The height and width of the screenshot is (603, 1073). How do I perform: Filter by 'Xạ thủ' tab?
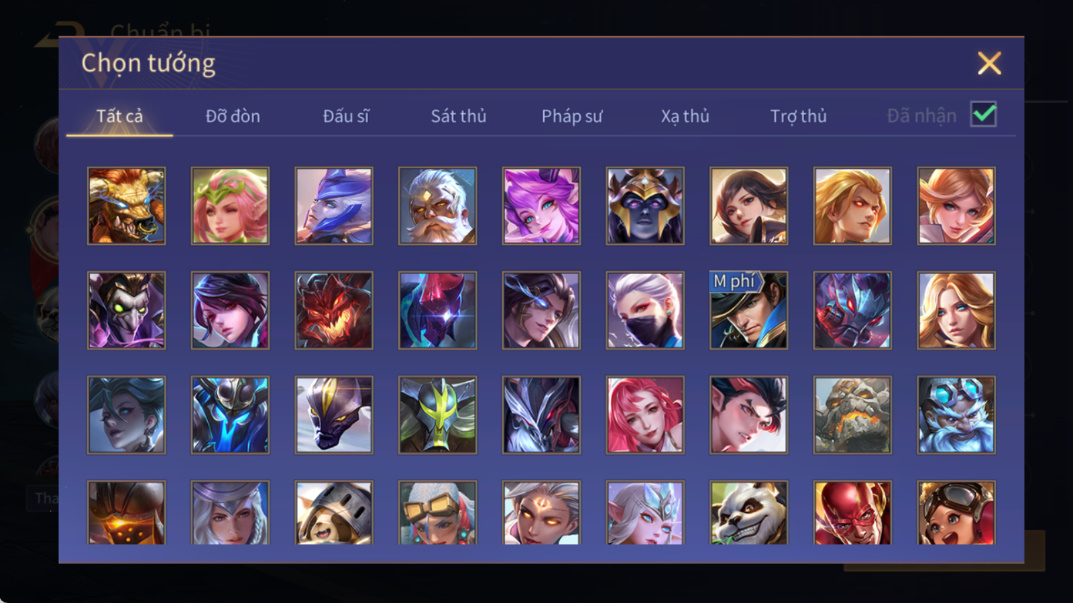point(685,116)
